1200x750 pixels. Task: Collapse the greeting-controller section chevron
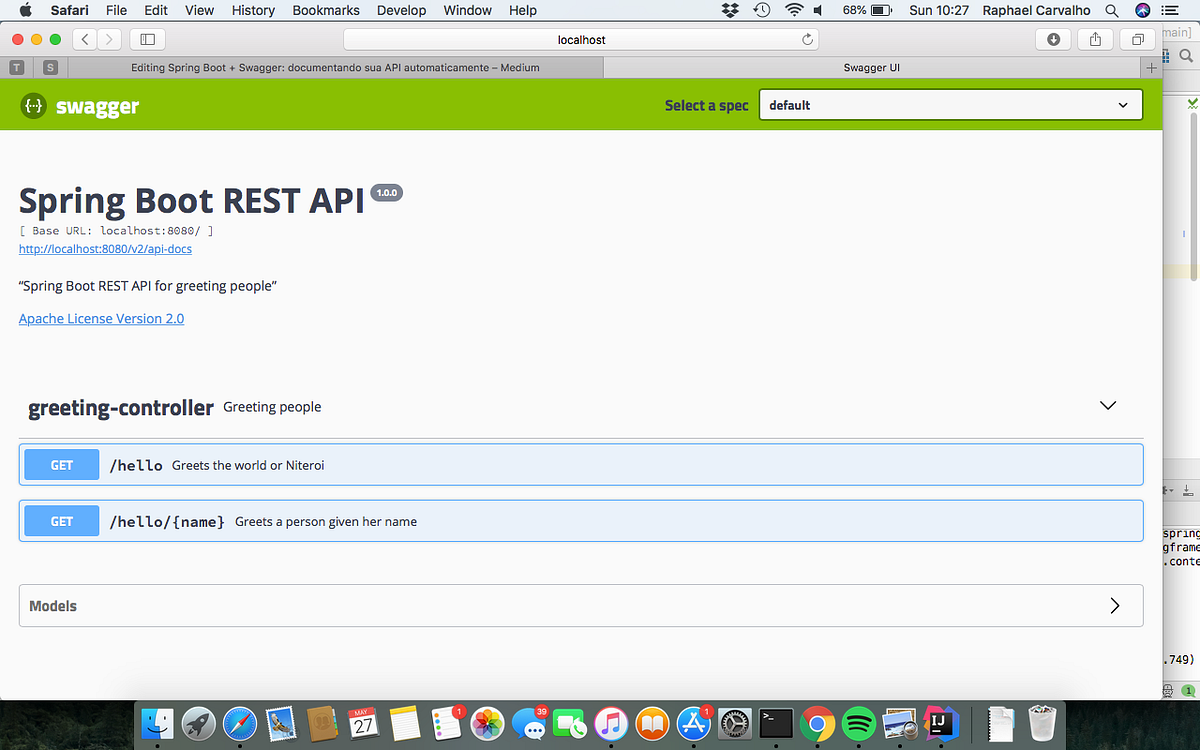pos(1107,405)
